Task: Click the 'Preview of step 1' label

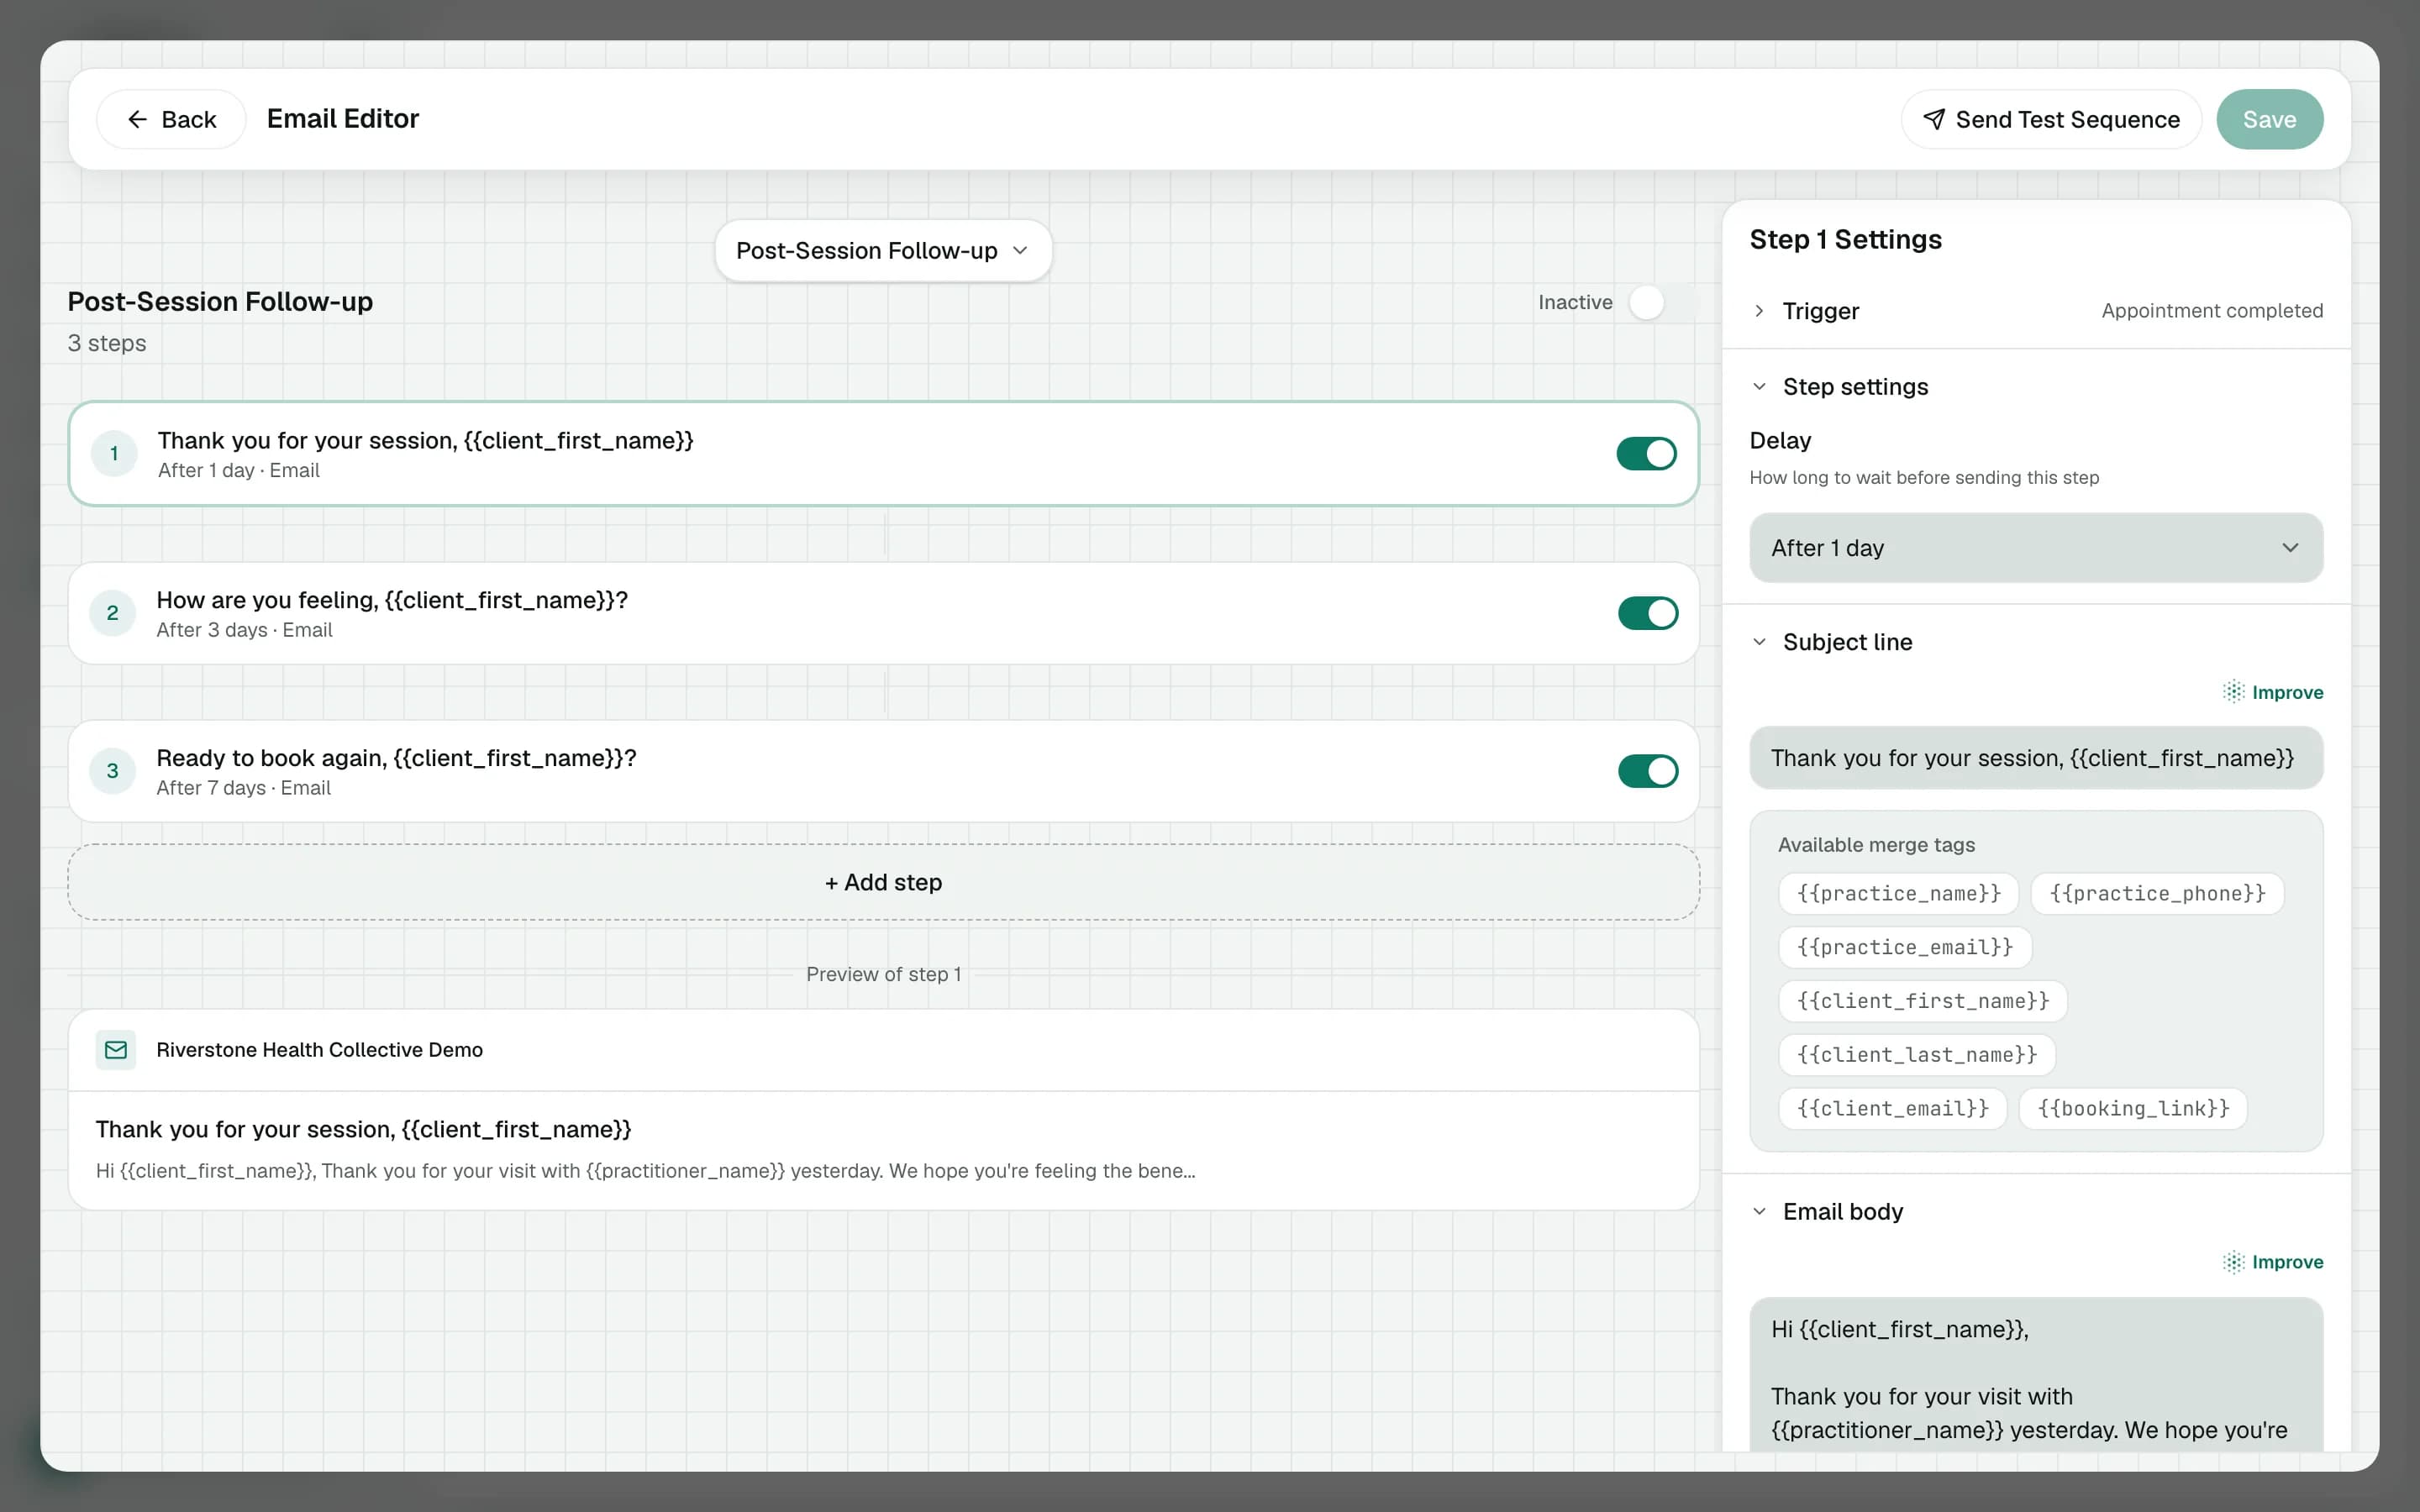Action: coord(883,974)
